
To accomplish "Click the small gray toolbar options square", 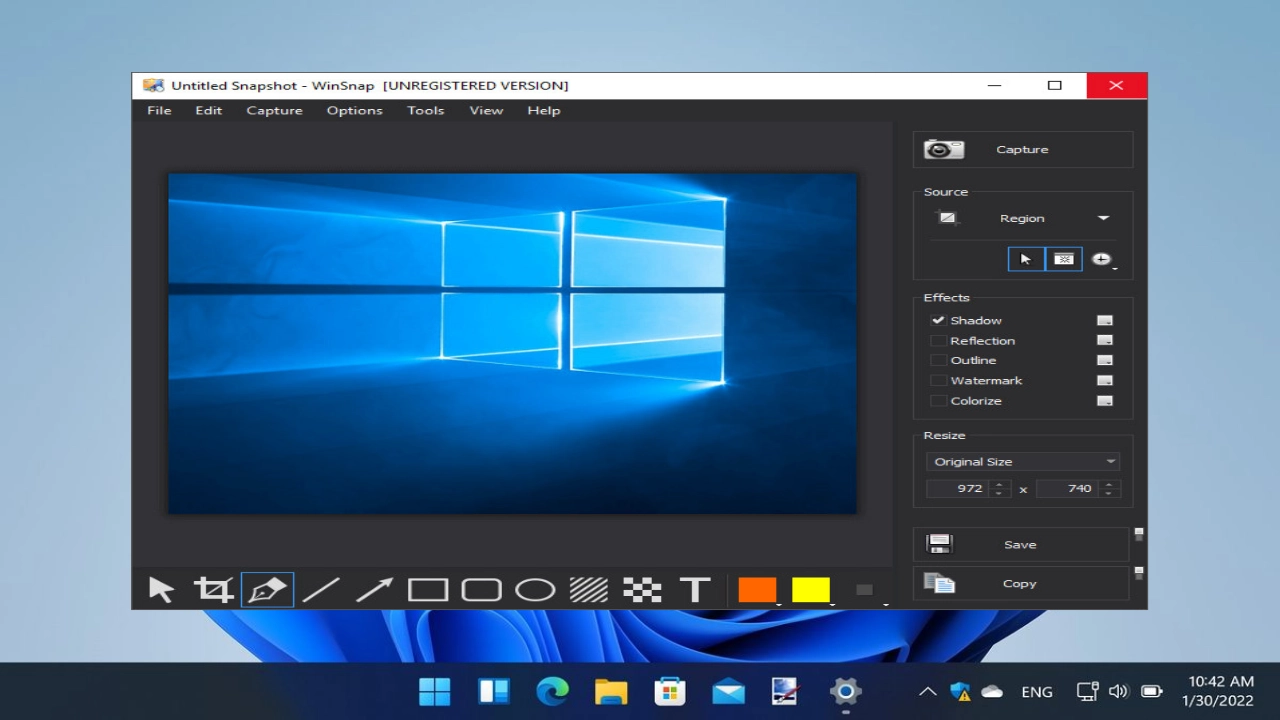I will (865, 590).
